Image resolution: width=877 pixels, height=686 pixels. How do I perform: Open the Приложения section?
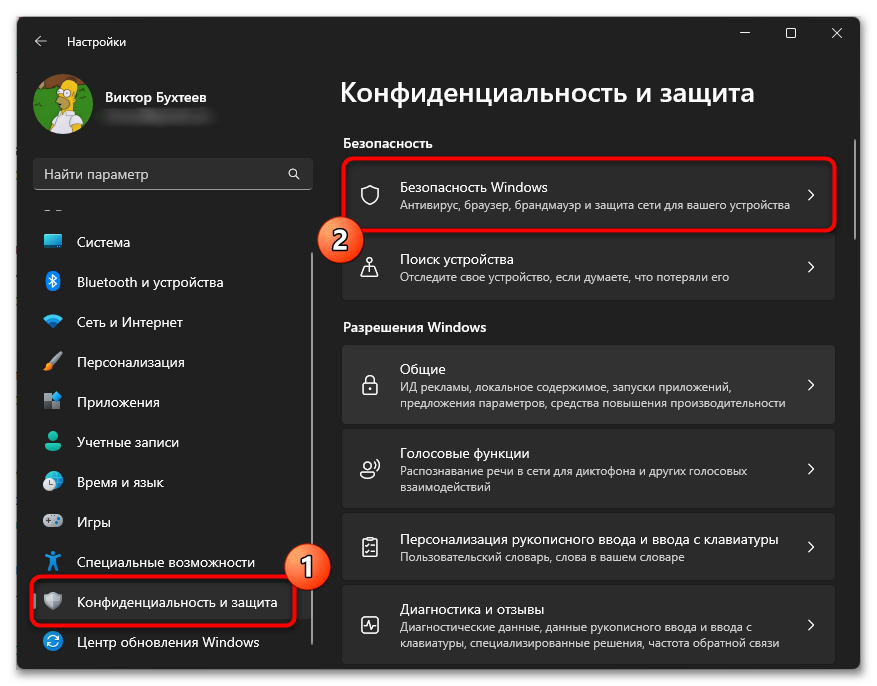click(172, 402)
